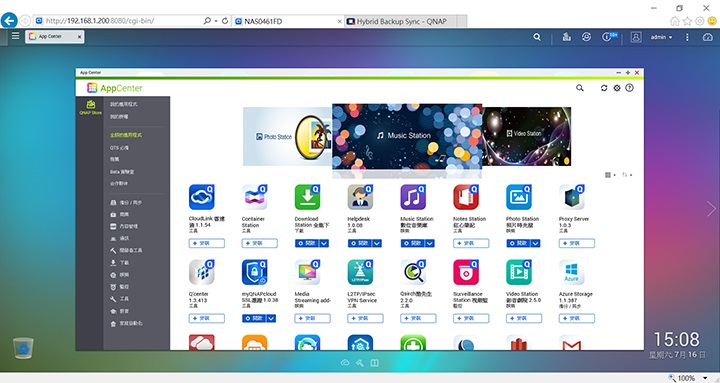This screenshot has width=720, height=383.
Task: Expand Helpdesk open button dropdown arrow
Action: tap(377, 243)
